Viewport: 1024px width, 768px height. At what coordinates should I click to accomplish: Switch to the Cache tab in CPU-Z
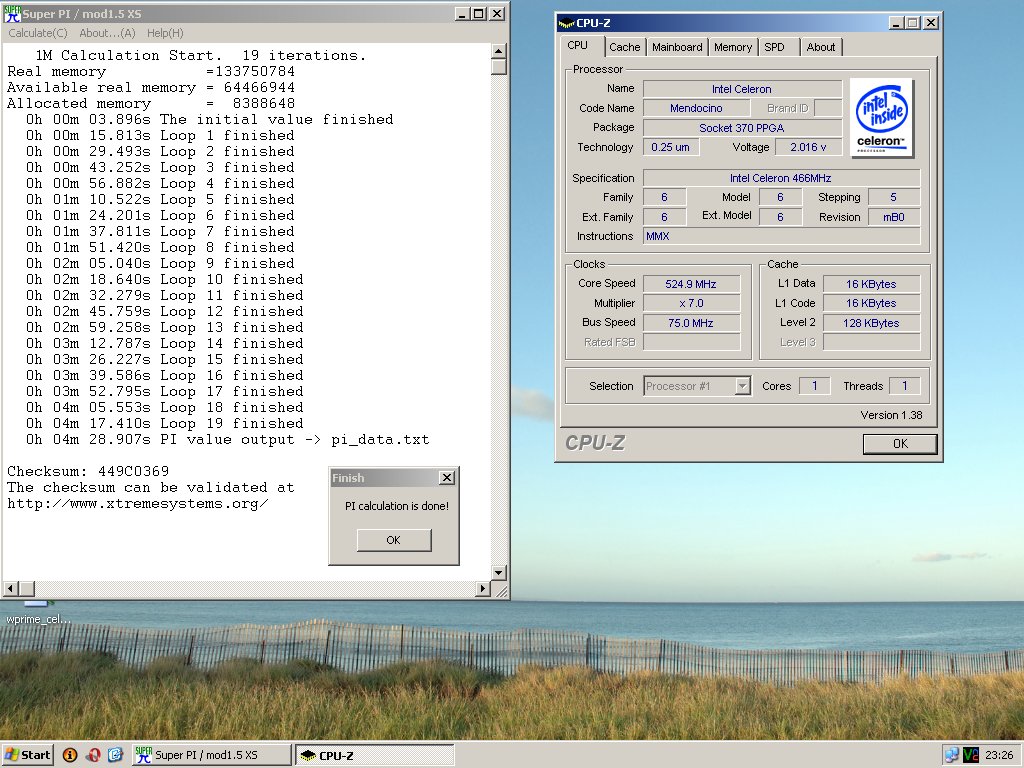click(624, 47)
